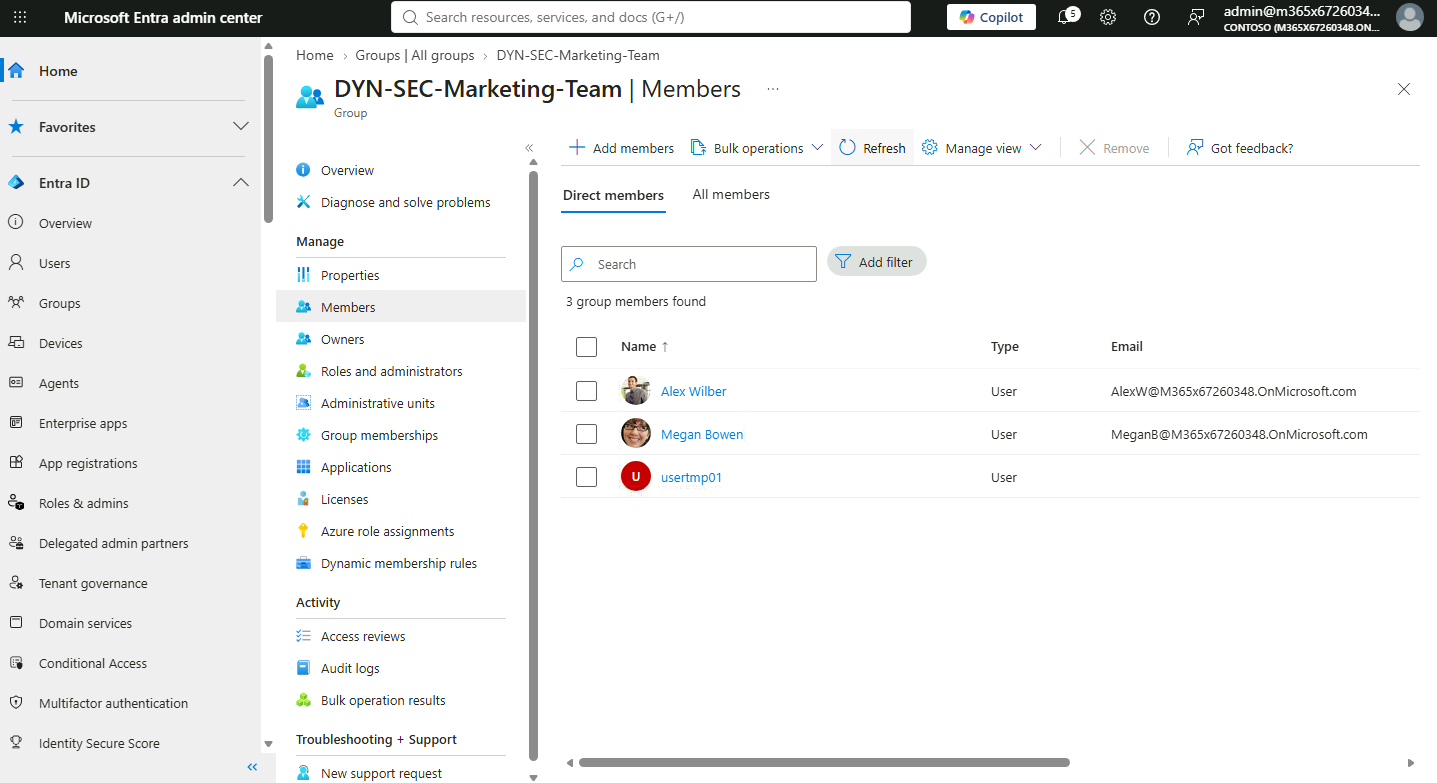The width and height of the screenshot is (1437, 783).
Task: Click the Add filter button
Action: 877,262
